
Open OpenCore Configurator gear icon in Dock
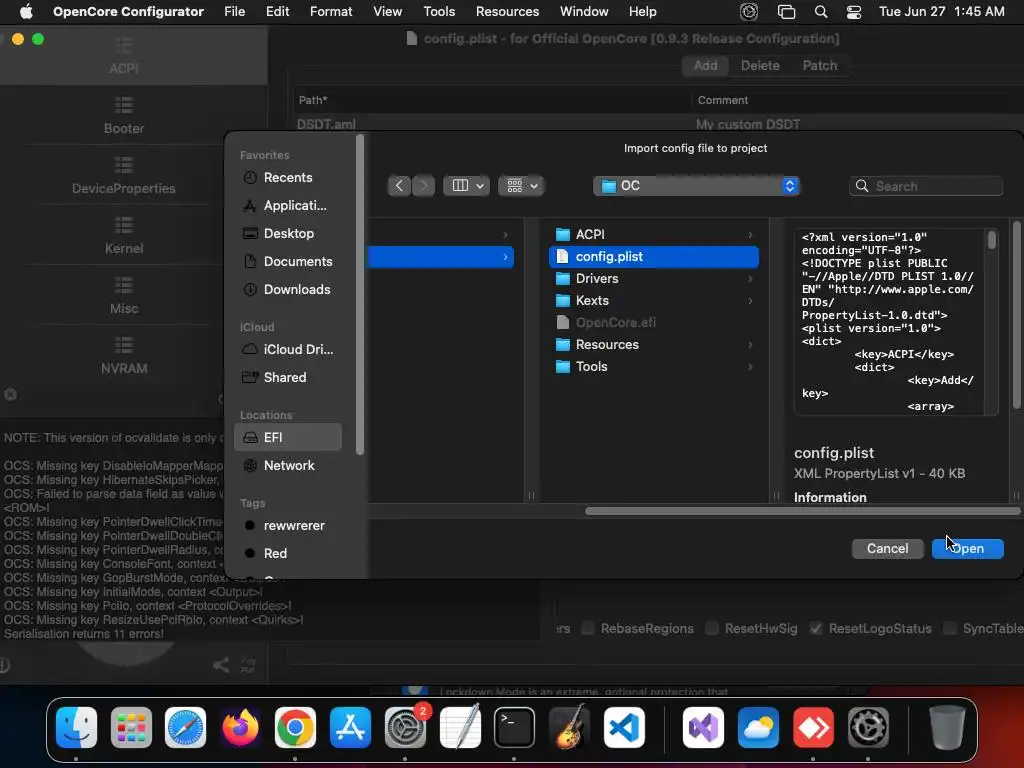pos(868,727)
